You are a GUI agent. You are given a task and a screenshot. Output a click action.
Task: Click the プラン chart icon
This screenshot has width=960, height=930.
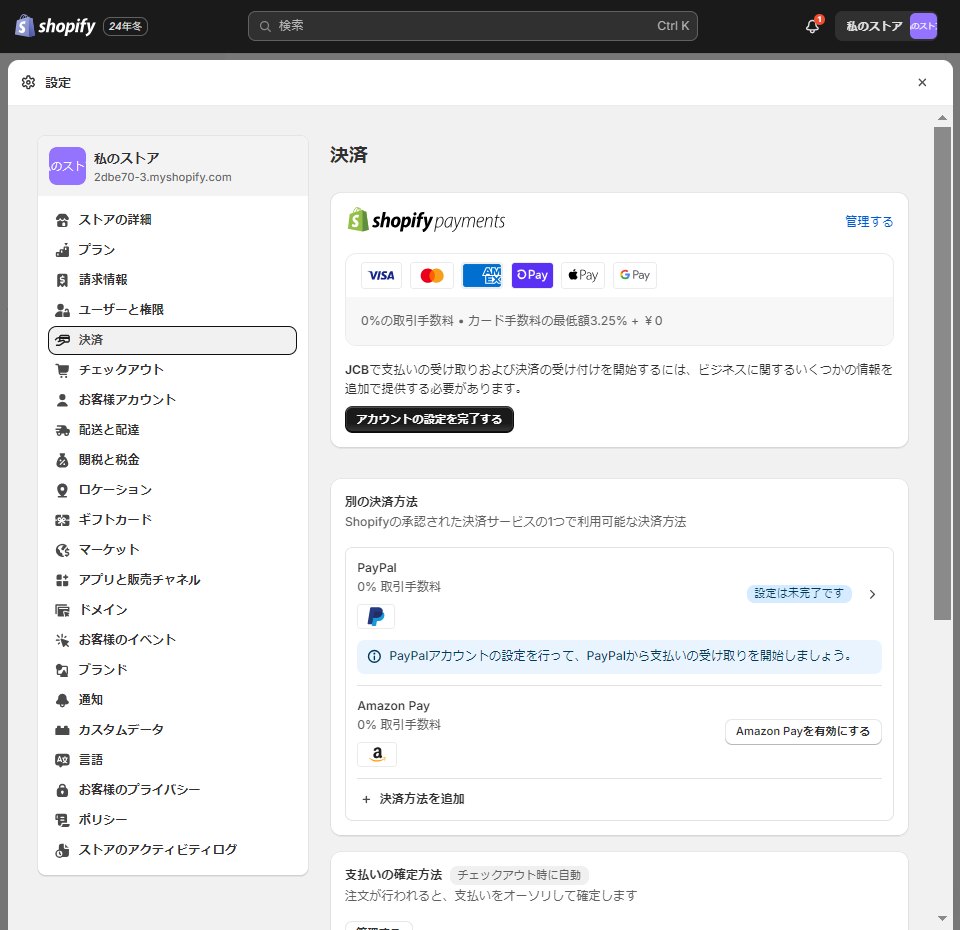(62, 250)
